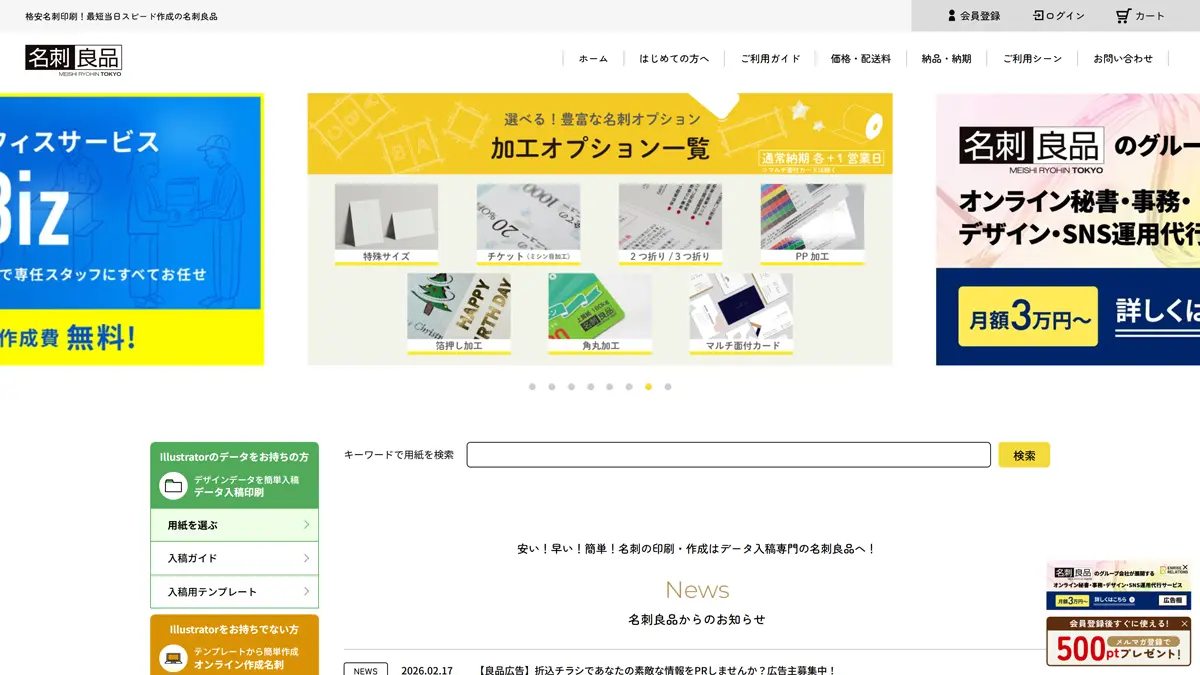Select the last carousel pagination dot
The height and width of the screenshot is (675, 1200).
(668, 387)
